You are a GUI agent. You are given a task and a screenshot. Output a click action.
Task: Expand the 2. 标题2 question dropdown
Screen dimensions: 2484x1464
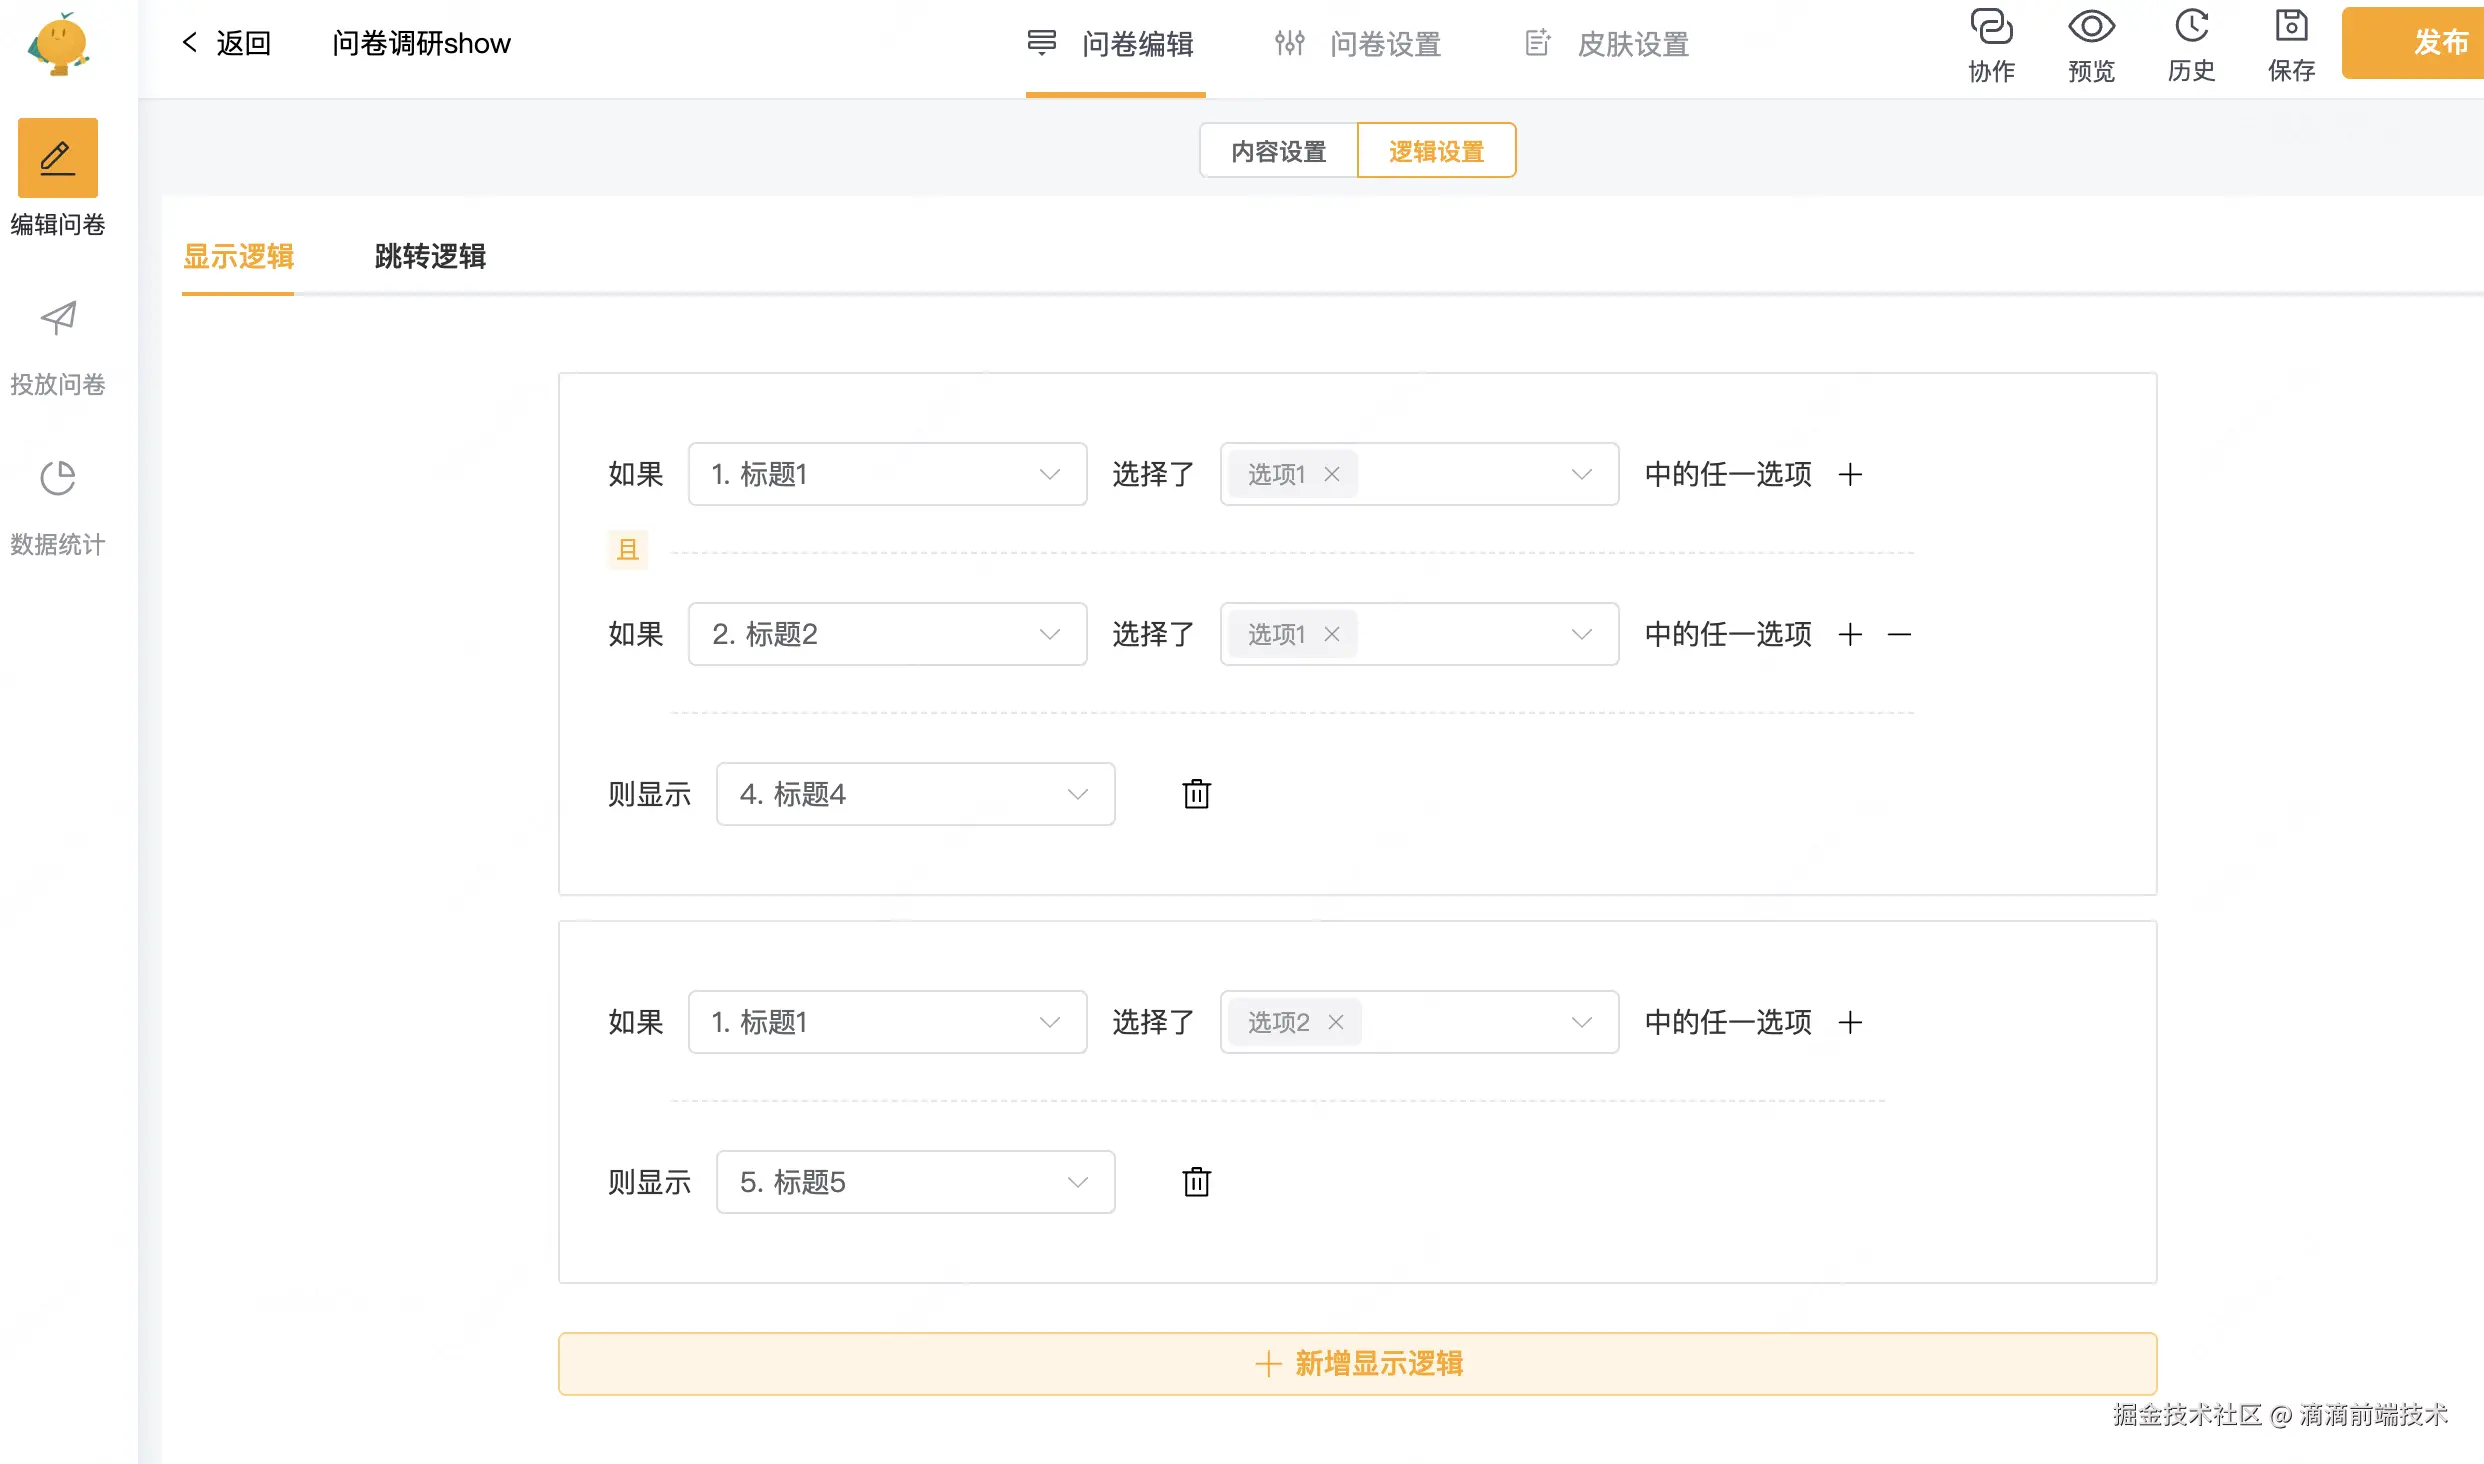pos(887,634)
